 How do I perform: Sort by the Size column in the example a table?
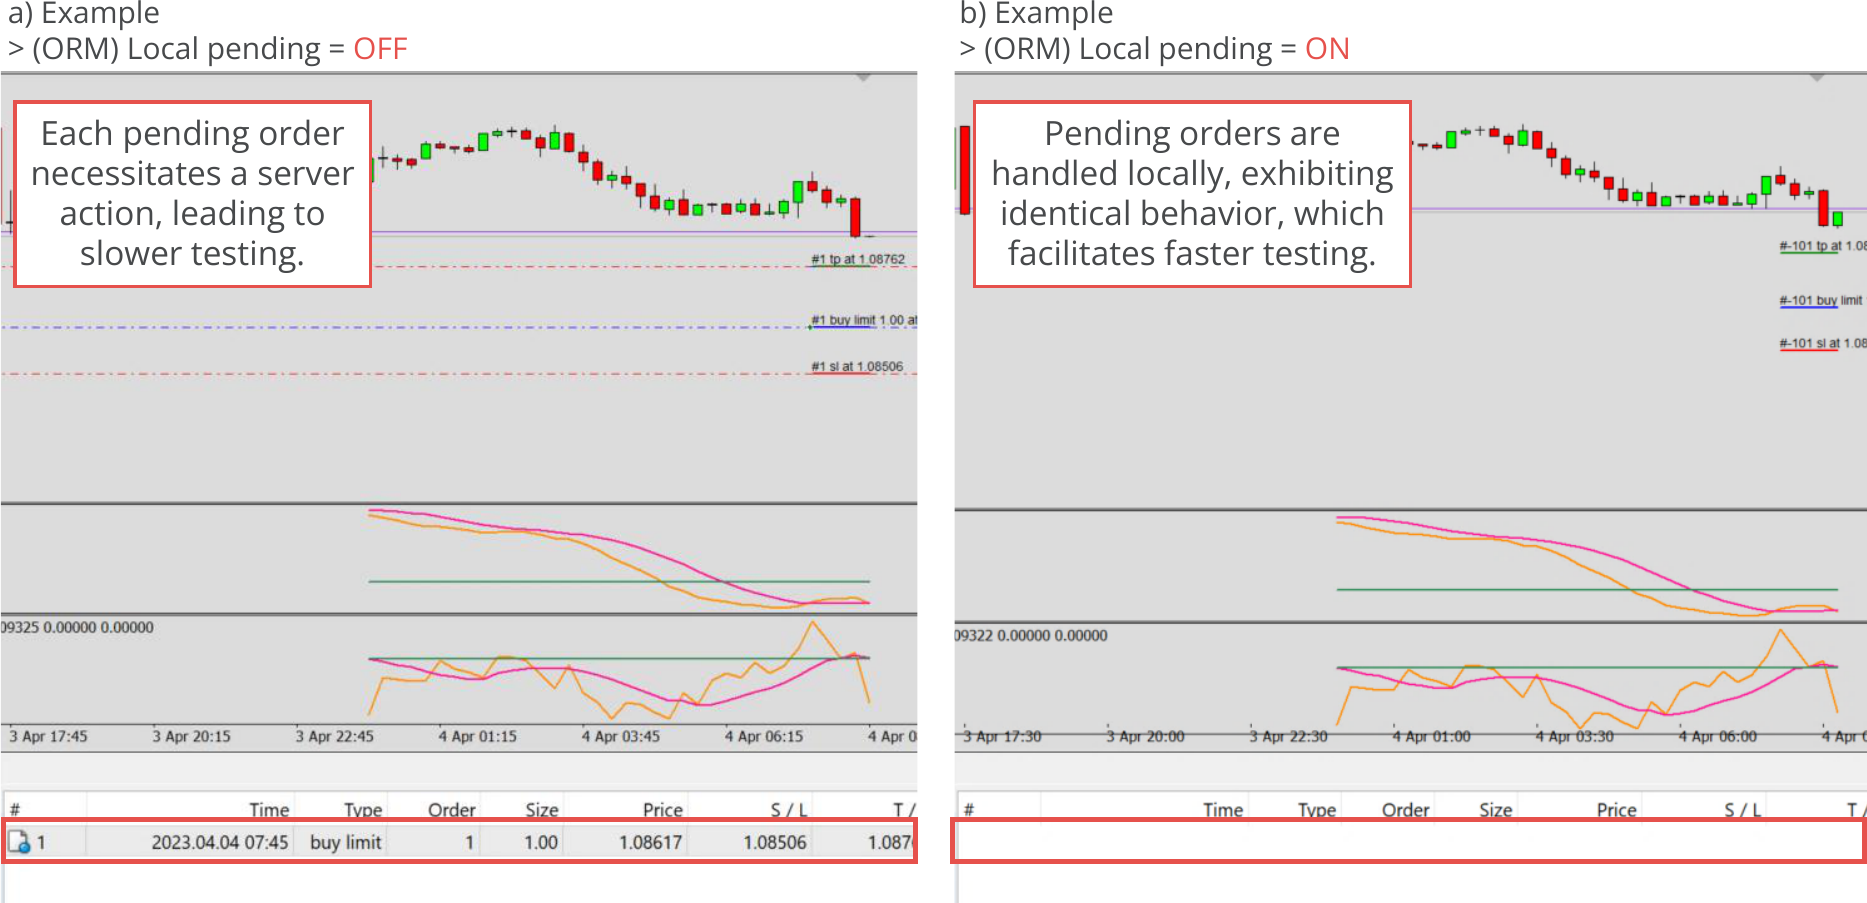point(542,810)
